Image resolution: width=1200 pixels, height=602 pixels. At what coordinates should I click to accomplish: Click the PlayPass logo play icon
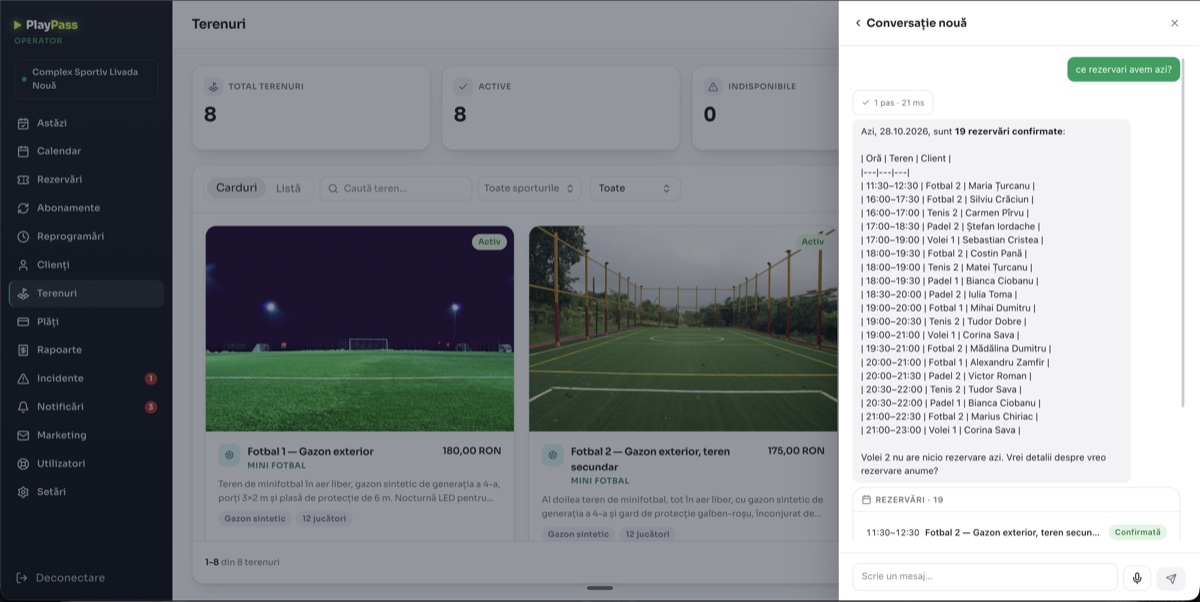coord(18,25)
